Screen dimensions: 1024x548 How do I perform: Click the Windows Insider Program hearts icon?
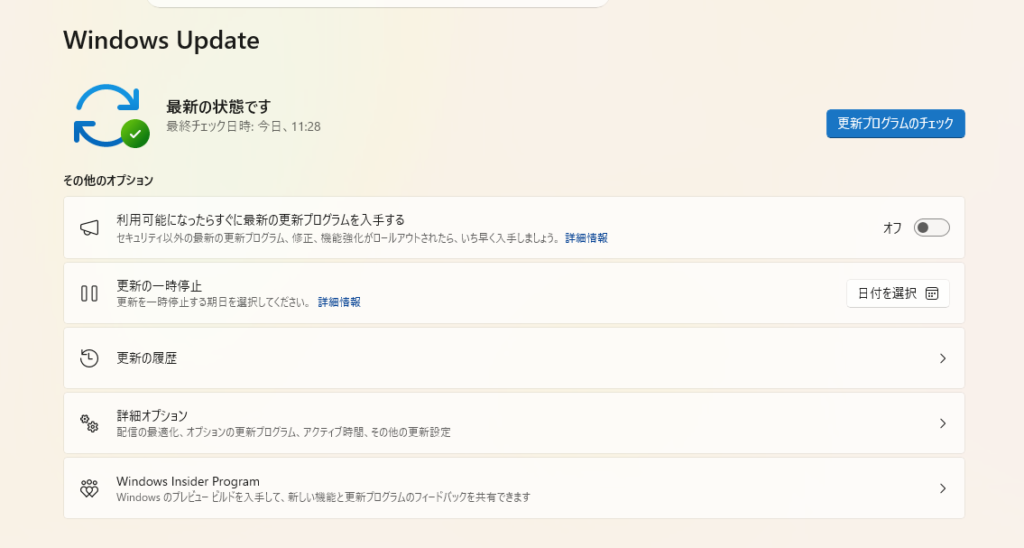[x=89, y=488]
